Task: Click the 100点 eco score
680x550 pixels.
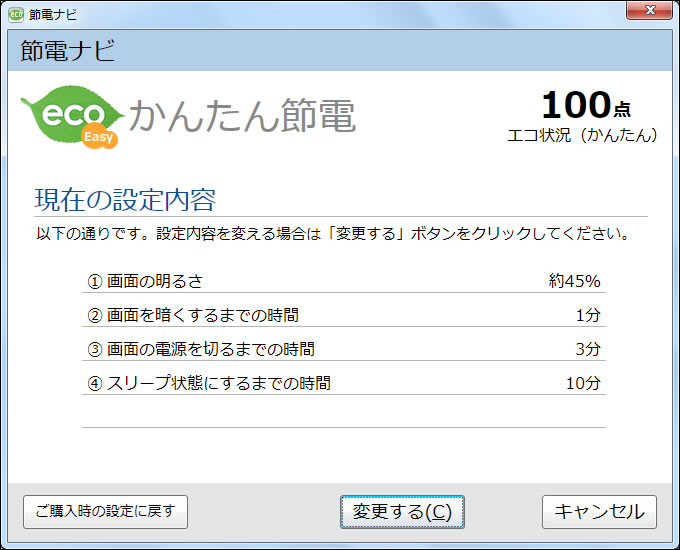Action: click(586, 105)
